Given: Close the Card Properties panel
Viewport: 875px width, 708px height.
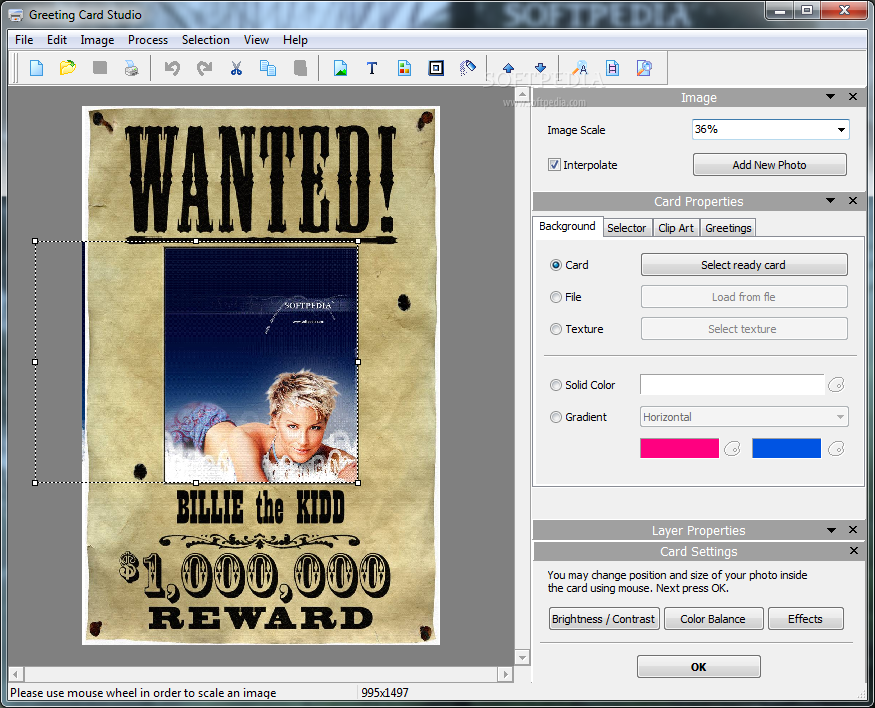Looking at the screenshot, I should click(853, 200).
